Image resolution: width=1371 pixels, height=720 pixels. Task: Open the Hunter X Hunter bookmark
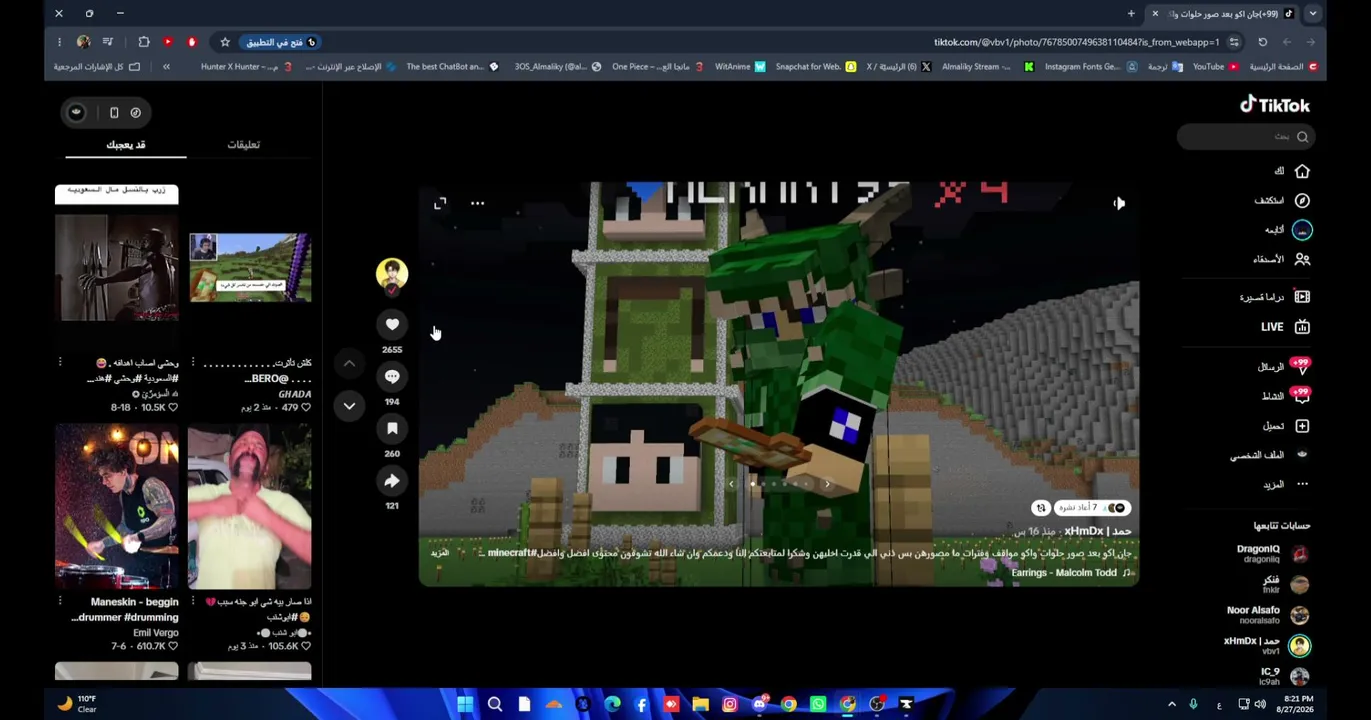pos(246,67)
